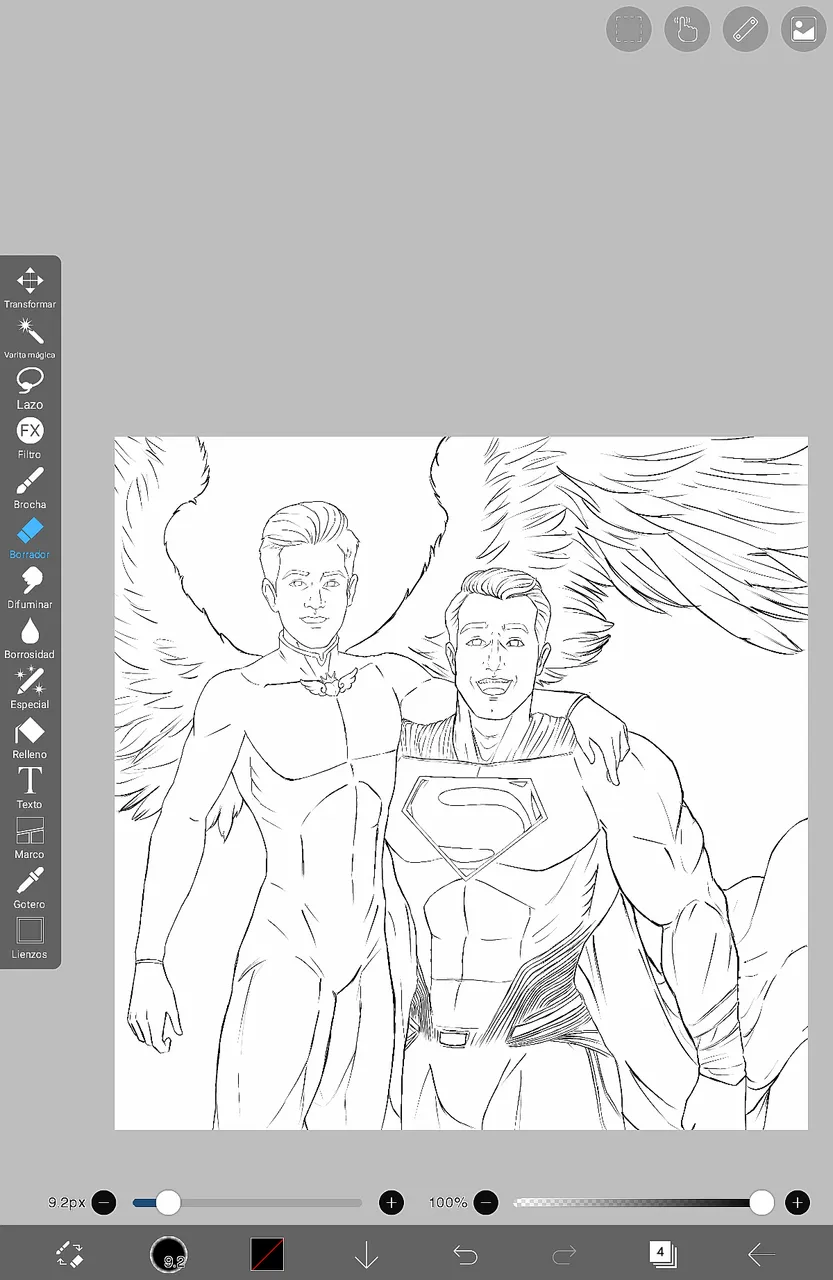Increase brush size with plus button
Screen dimensions: 833x1280
pos(392,1202)
